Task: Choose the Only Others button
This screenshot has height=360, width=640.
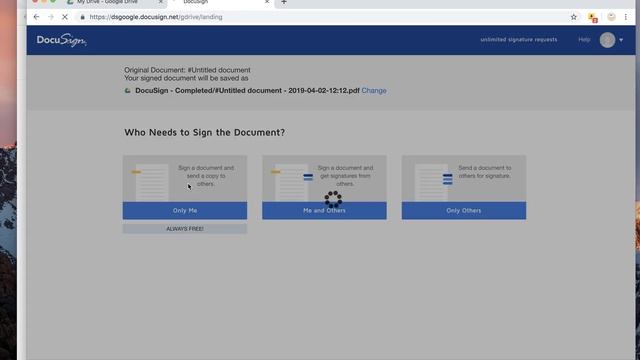Action: pos(464,211)
